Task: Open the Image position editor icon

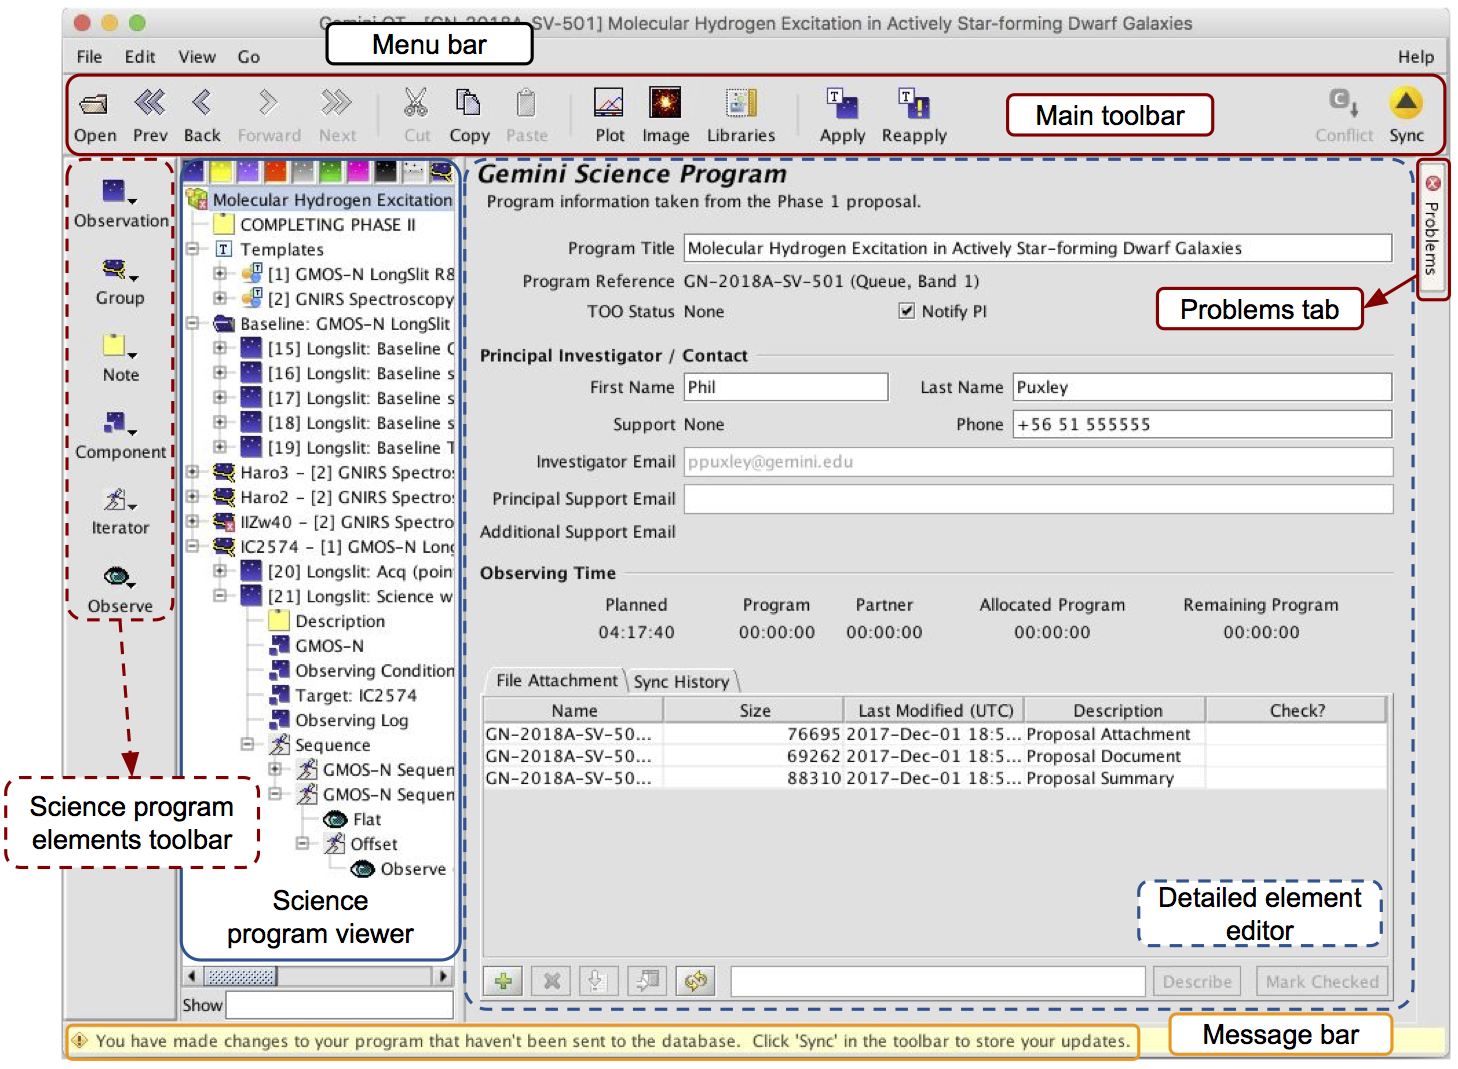Action: click(665, 102)
